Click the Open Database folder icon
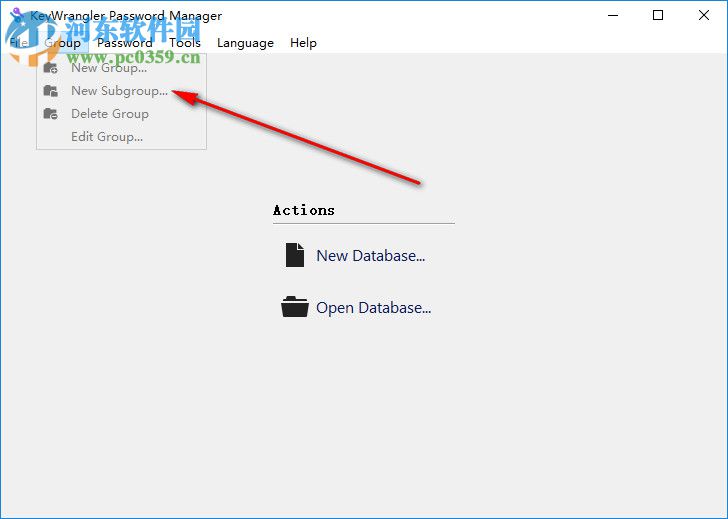 pyautogui.click(x=295, y=307)
